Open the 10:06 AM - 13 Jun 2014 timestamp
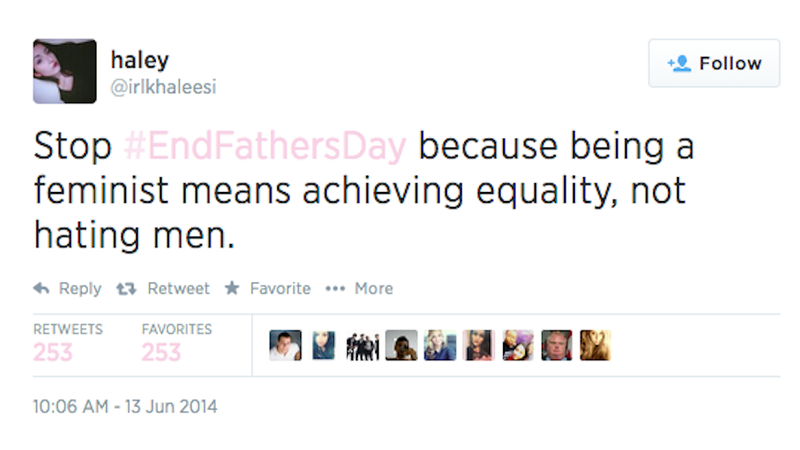The image size is (800, 450). coord(125,407)
